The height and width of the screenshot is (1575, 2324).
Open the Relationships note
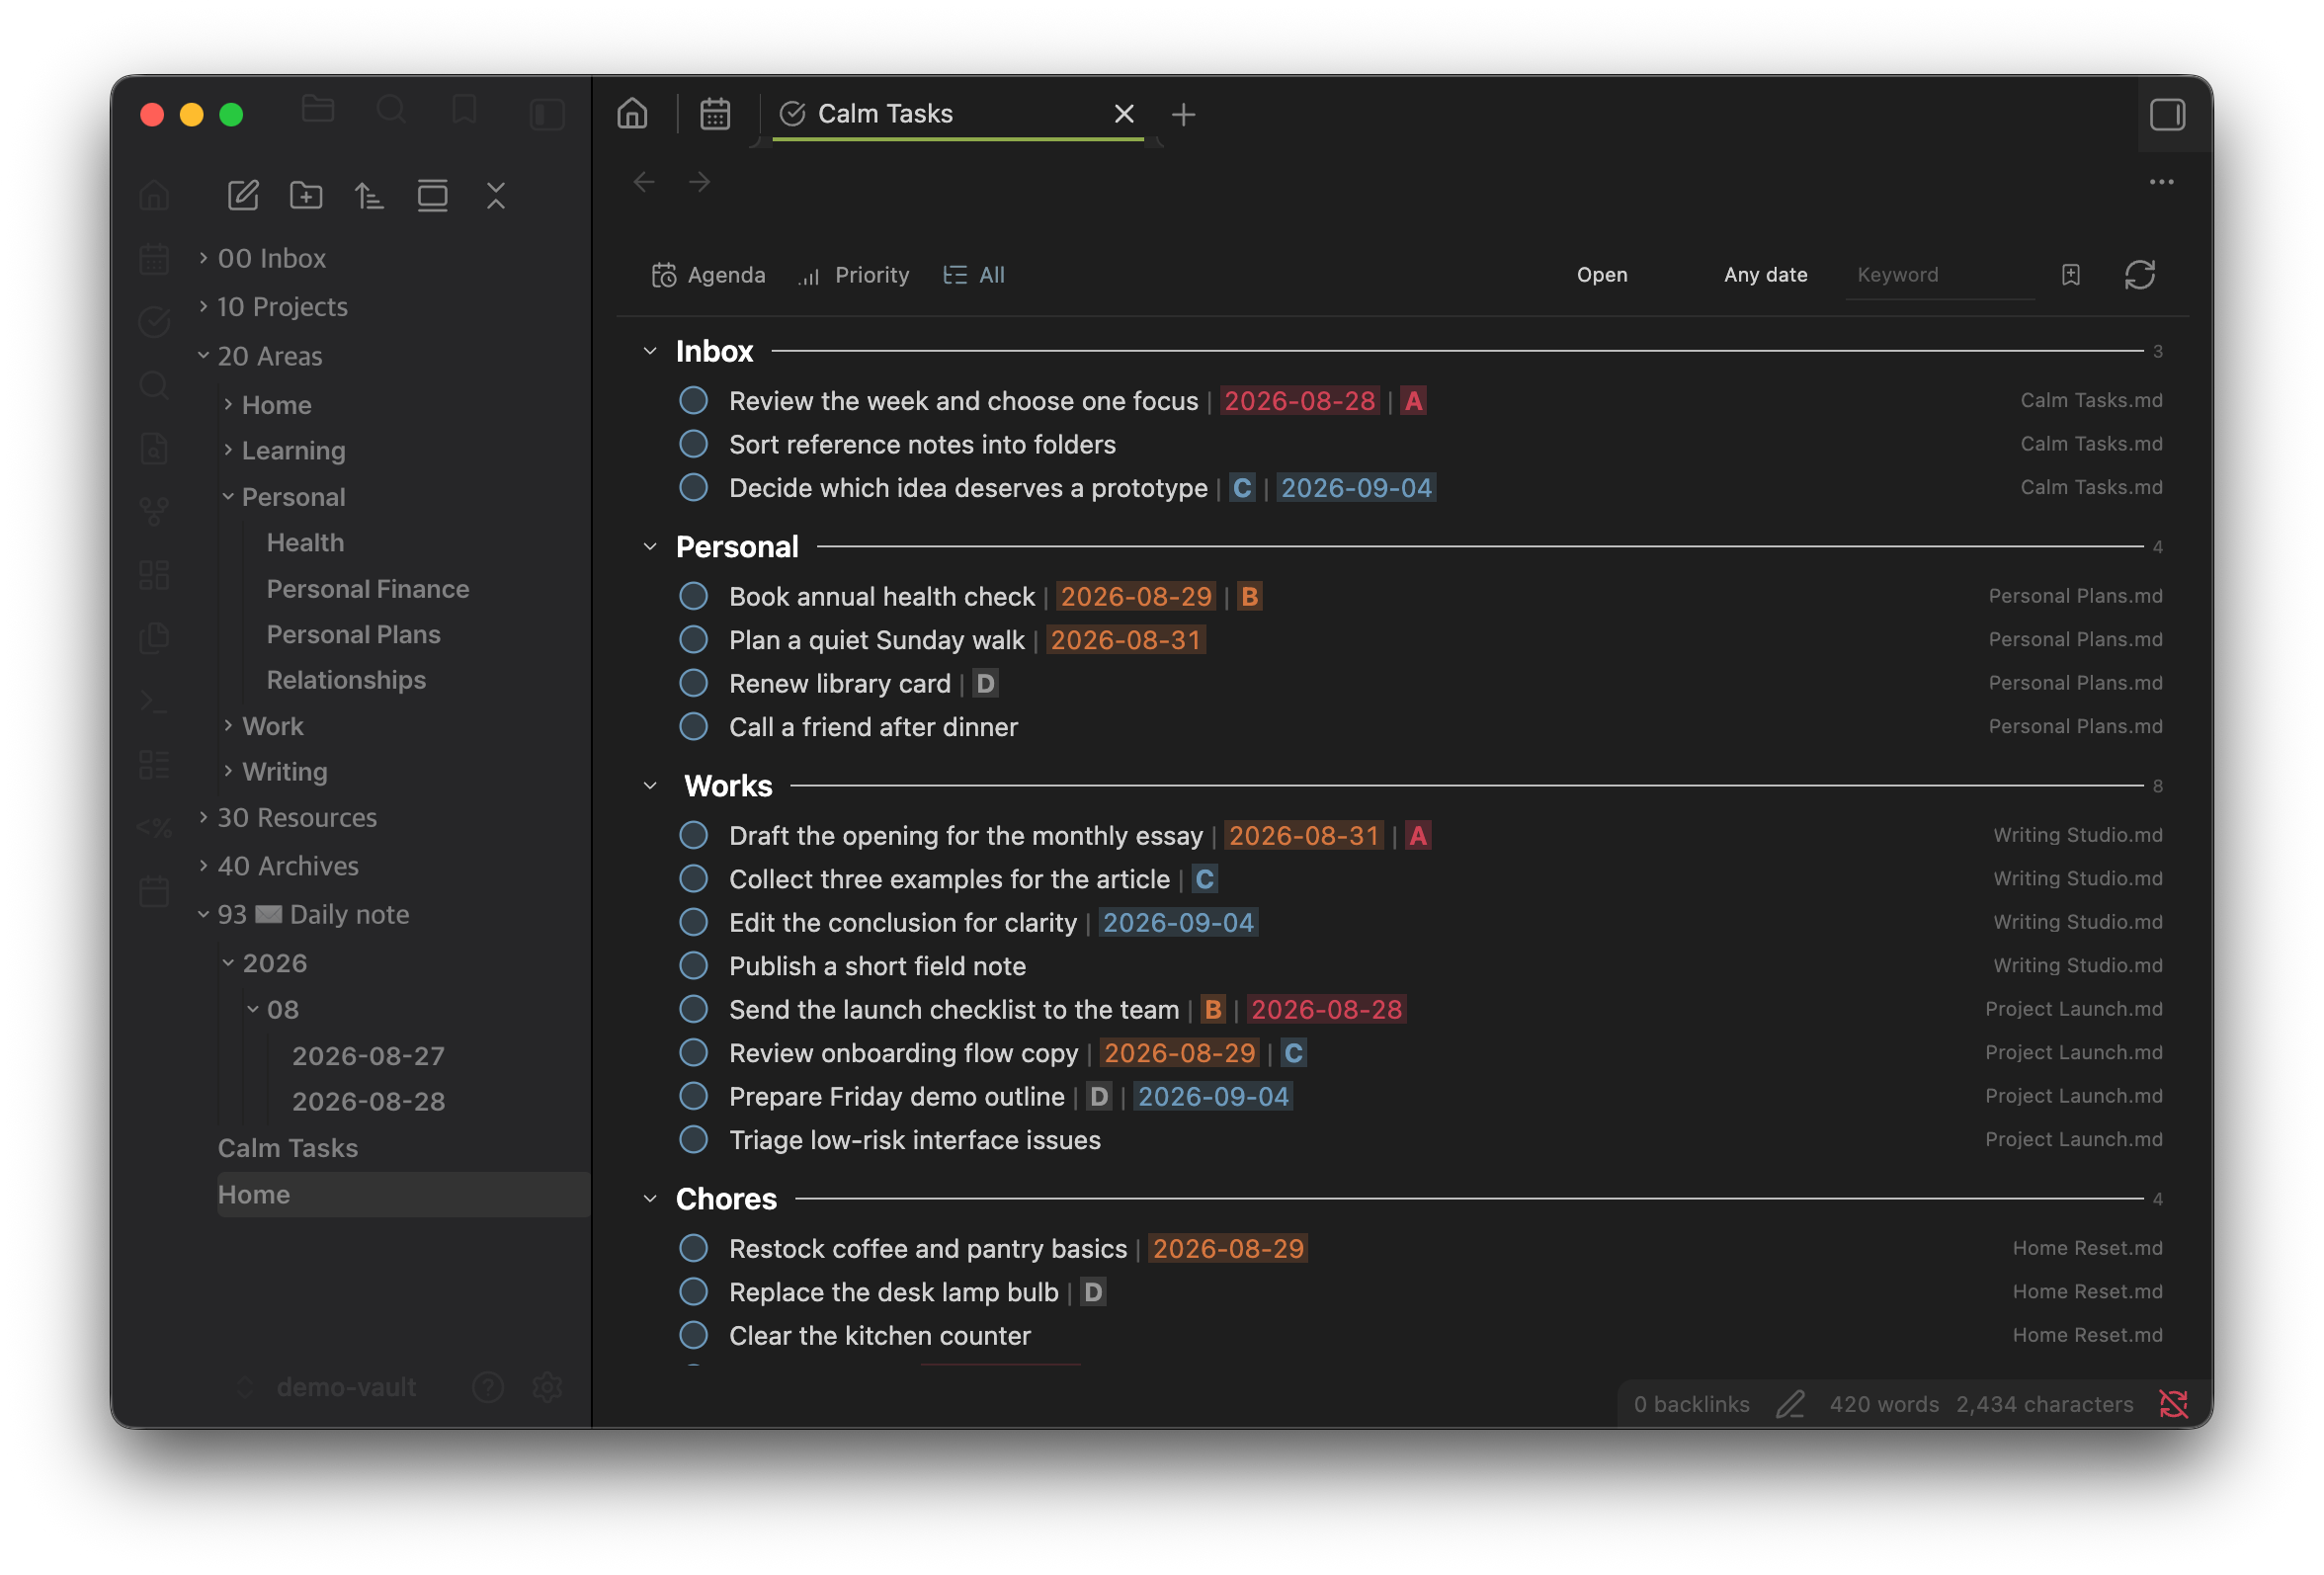(346, 680)
